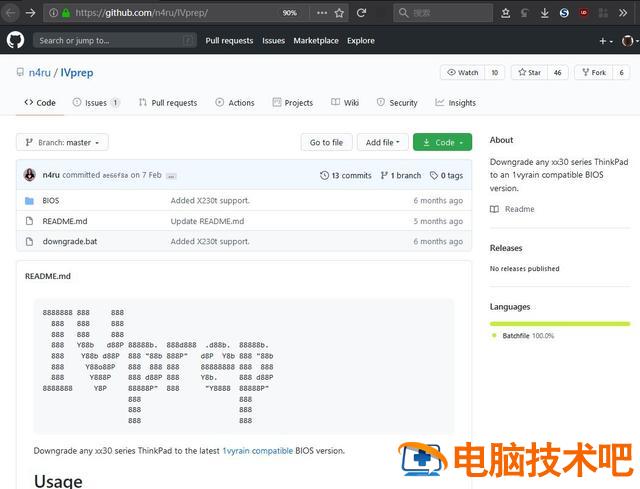The width and height of the screenshot is (640, 489).
Task: View the 6 forks count
Action: (621, 73)
